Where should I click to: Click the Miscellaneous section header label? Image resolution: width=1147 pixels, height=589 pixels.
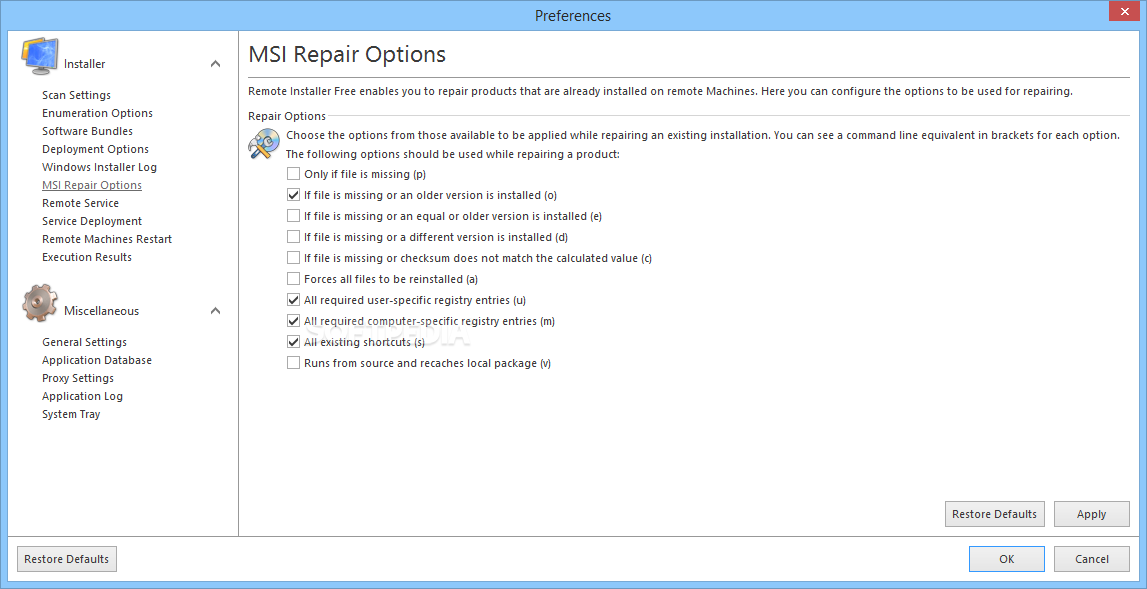point(102,311)
